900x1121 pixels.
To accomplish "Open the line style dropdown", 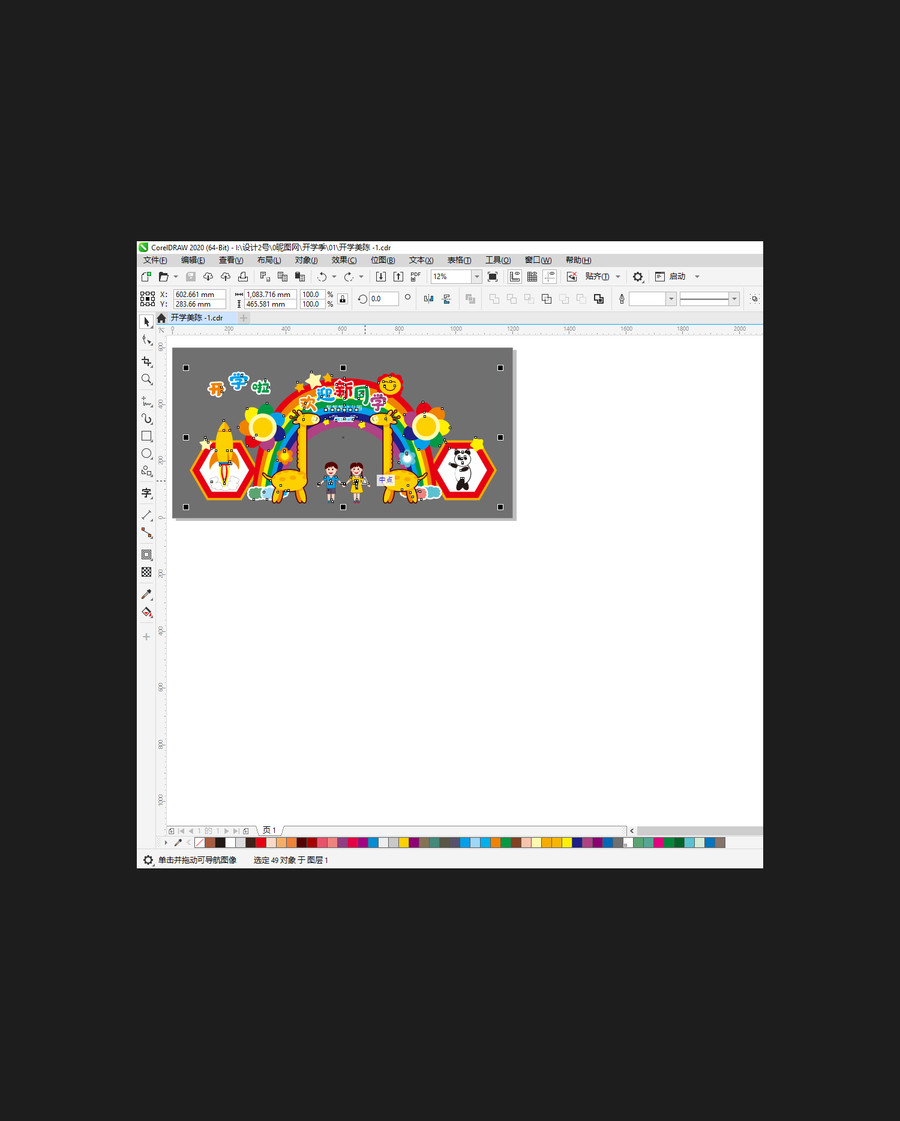I will [734, 299].
